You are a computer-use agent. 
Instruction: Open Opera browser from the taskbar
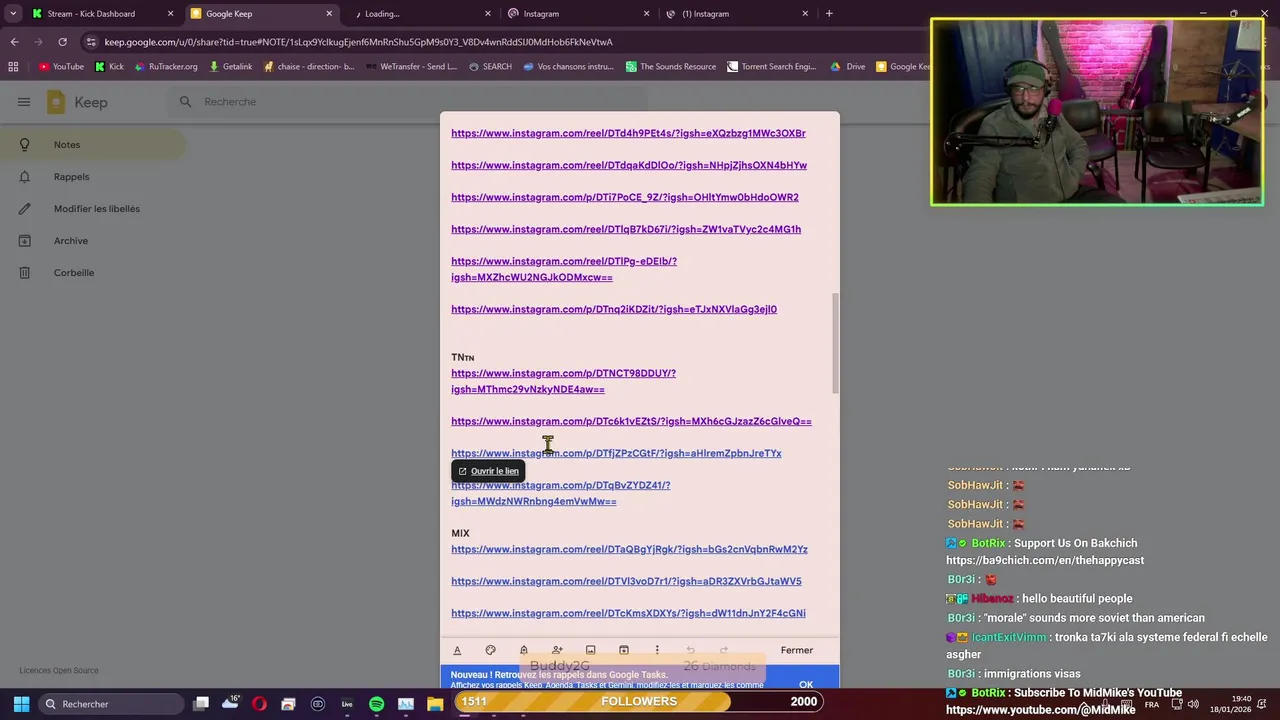coord(259,704)
